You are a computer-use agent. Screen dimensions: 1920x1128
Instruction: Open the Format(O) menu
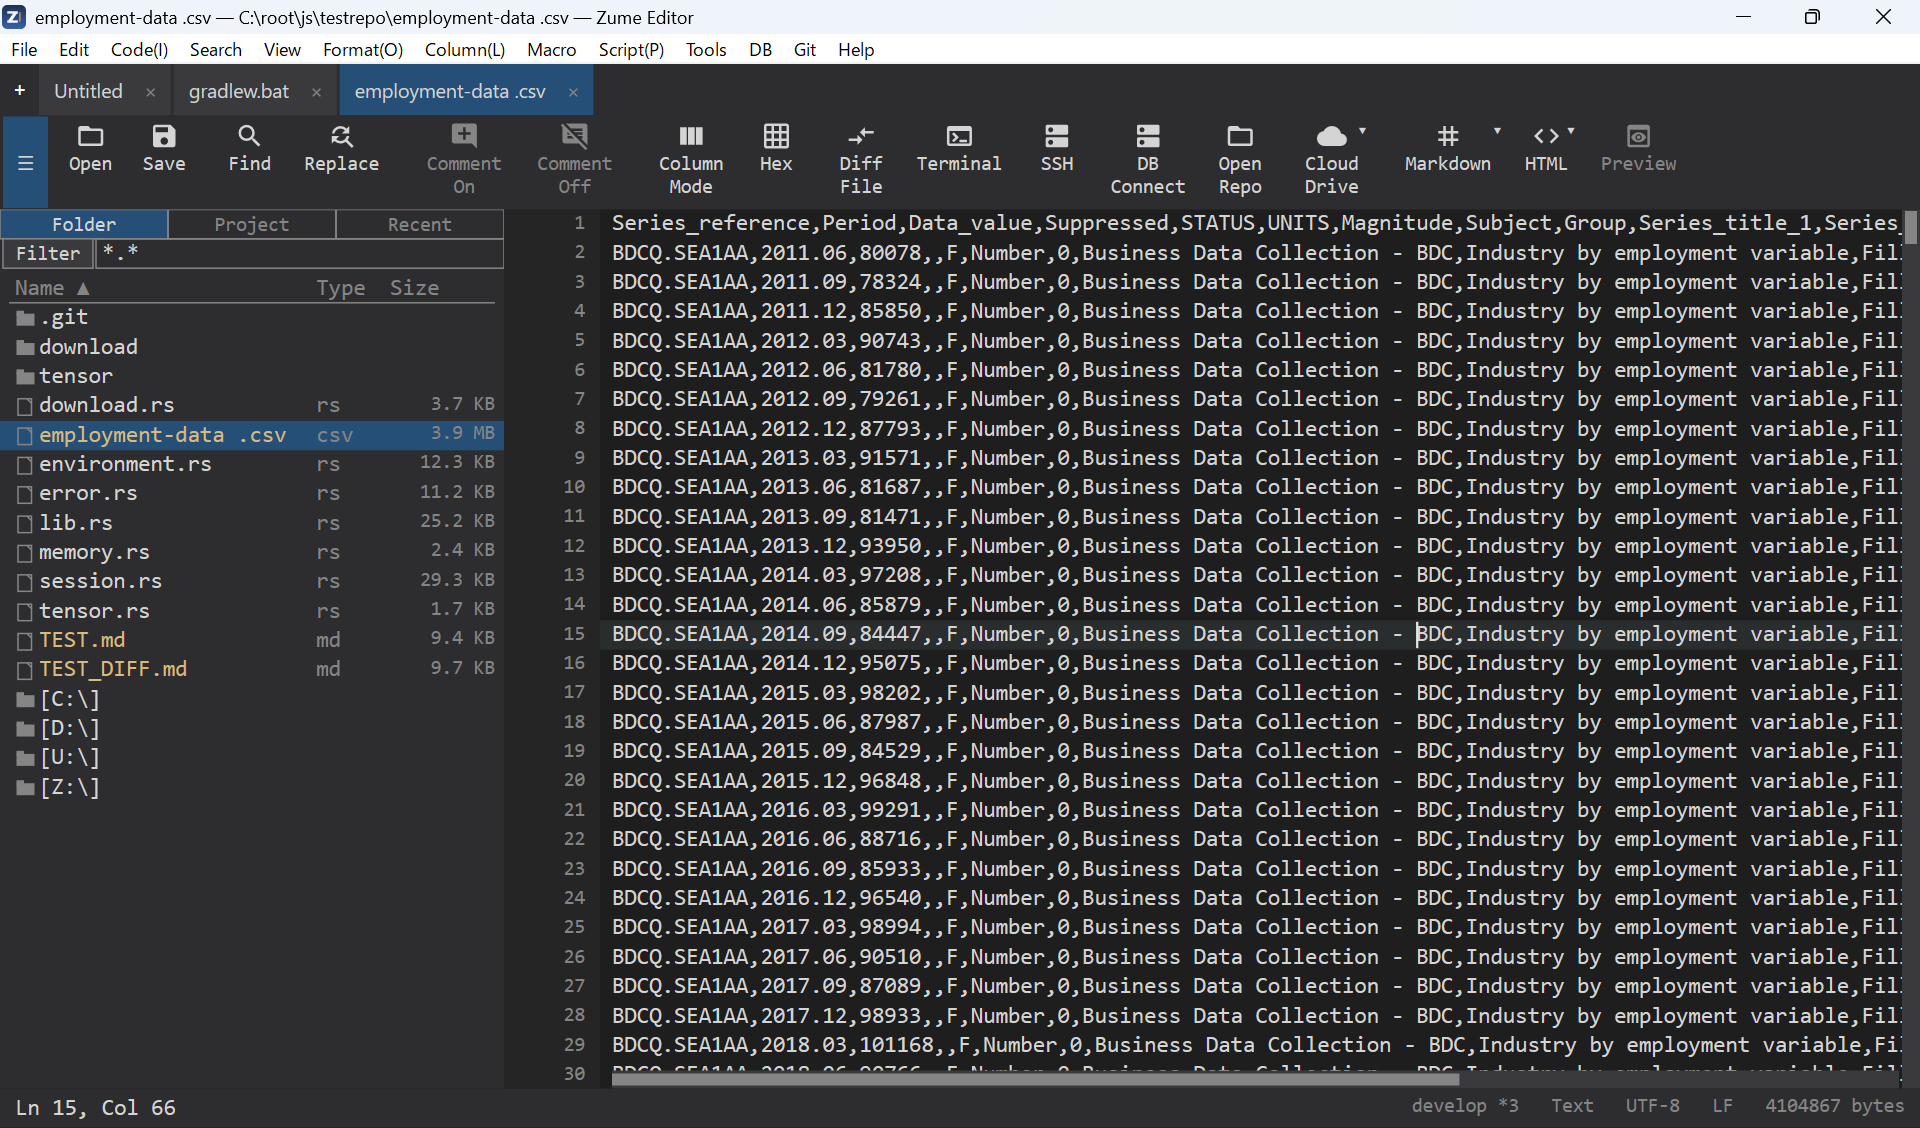tap(363, 49)
